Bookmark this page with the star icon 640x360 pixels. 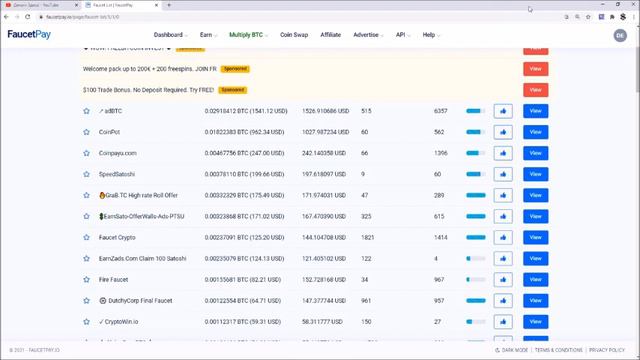pos(588,17)
